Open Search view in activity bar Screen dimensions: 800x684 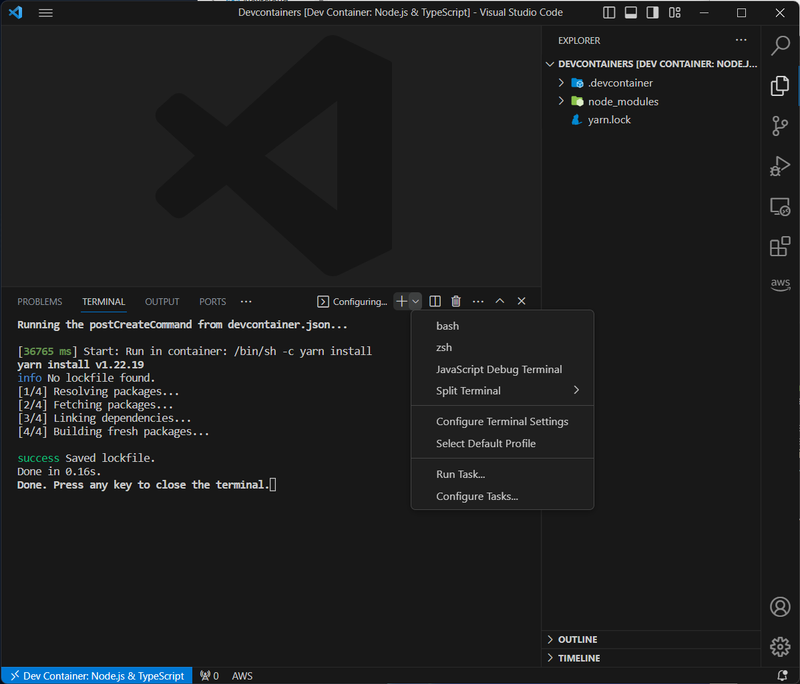780,45
